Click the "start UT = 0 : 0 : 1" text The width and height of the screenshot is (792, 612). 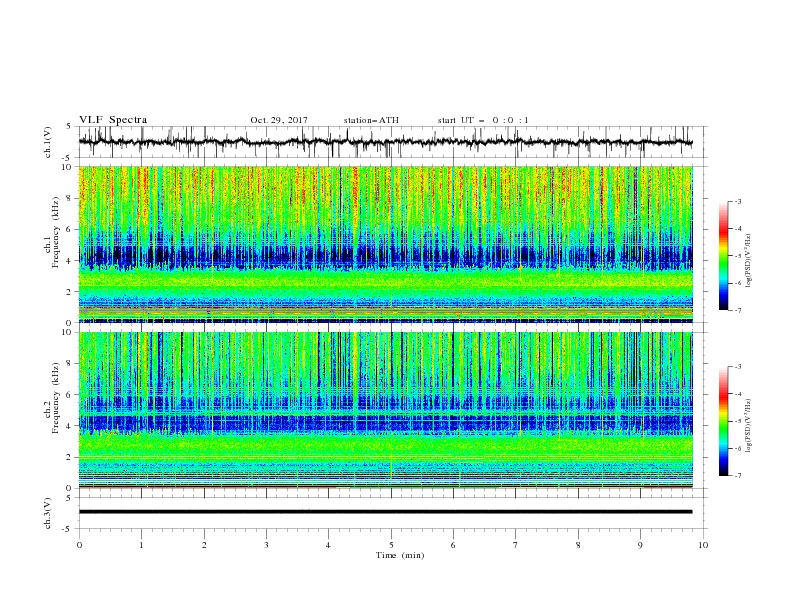[x=483, y=120]
